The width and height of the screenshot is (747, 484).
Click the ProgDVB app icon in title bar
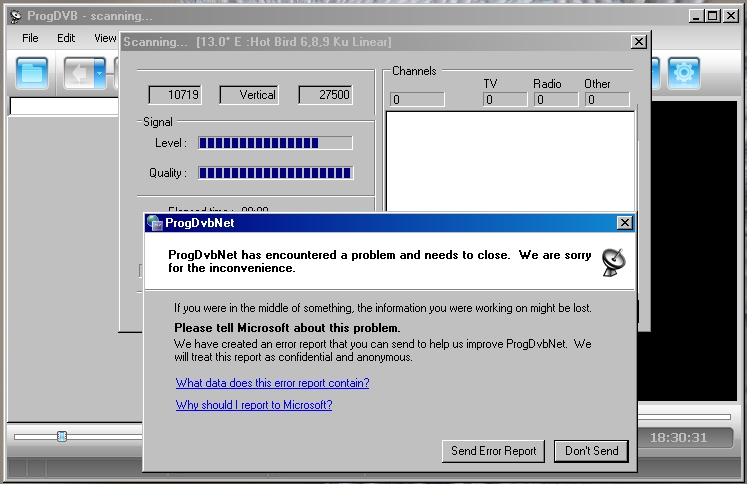tap(15, 16)
